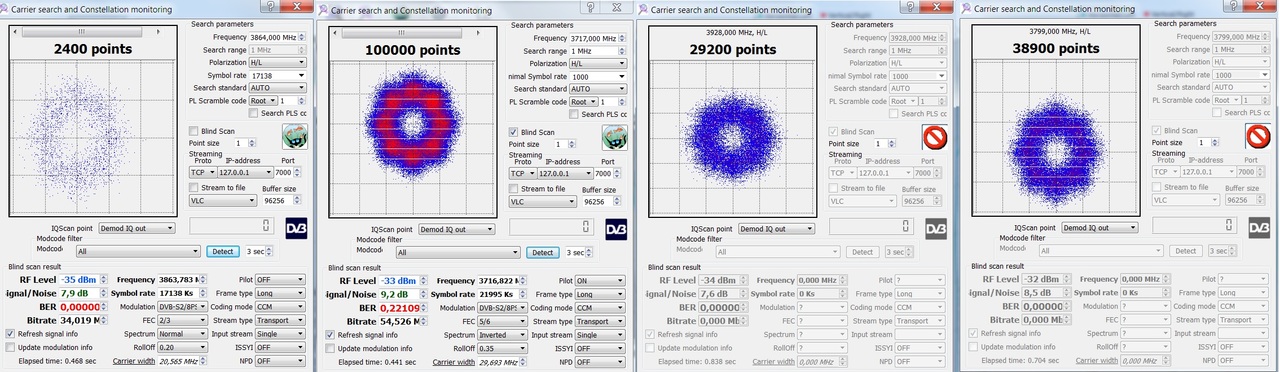The width and height of the screenshot is (1280, 372).
Task: Click the DVB logo in 3928 MHz window
Action: coord(936,228)
